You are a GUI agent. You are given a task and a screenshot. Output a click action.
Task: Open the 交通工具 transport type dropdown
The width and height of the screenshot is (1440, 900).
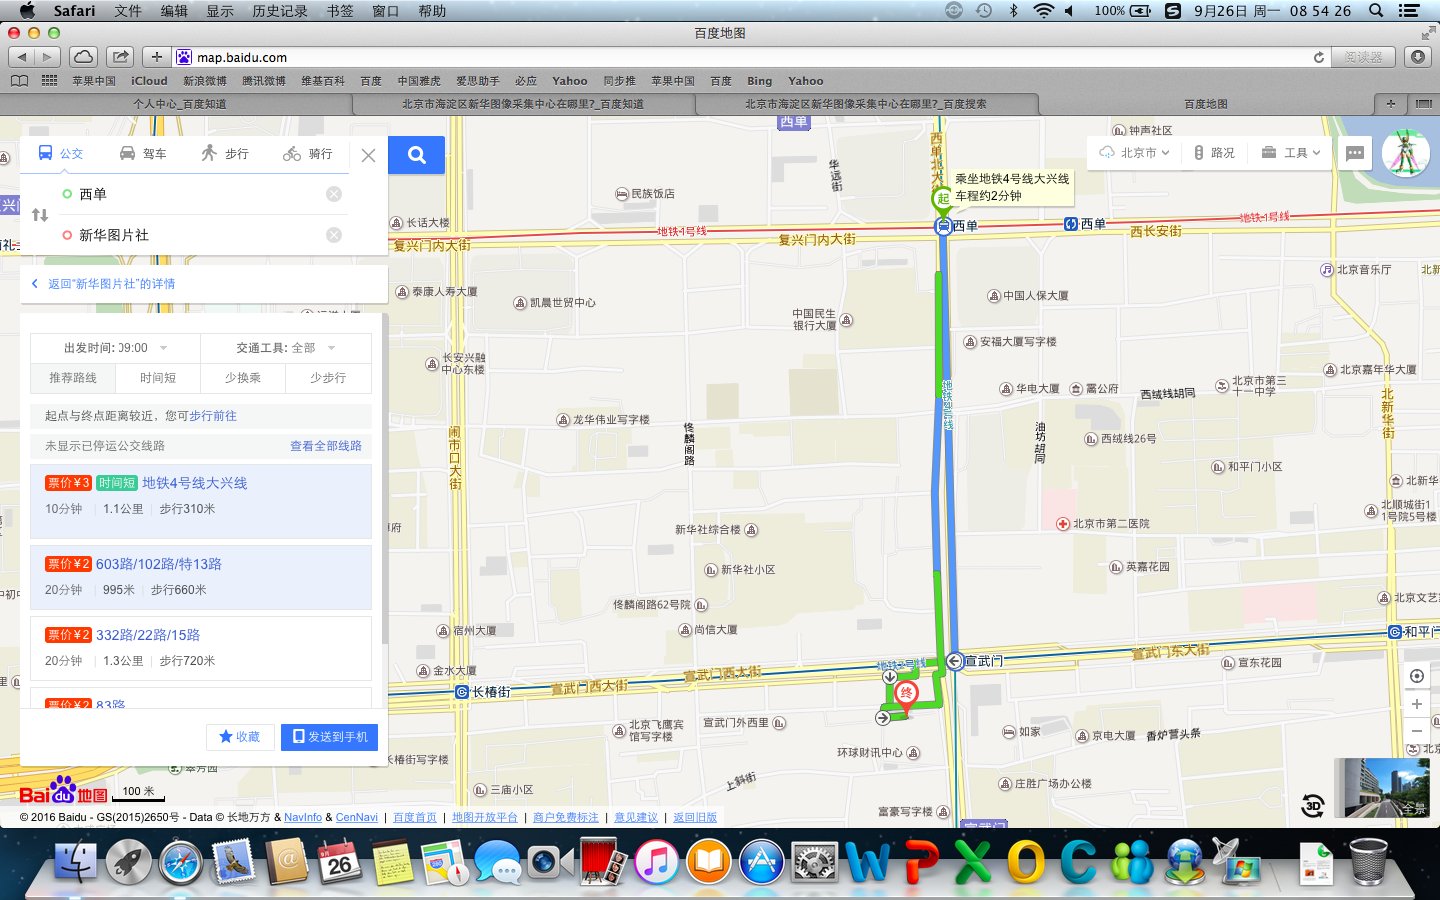pyautogui.click(x=286, y=348)
